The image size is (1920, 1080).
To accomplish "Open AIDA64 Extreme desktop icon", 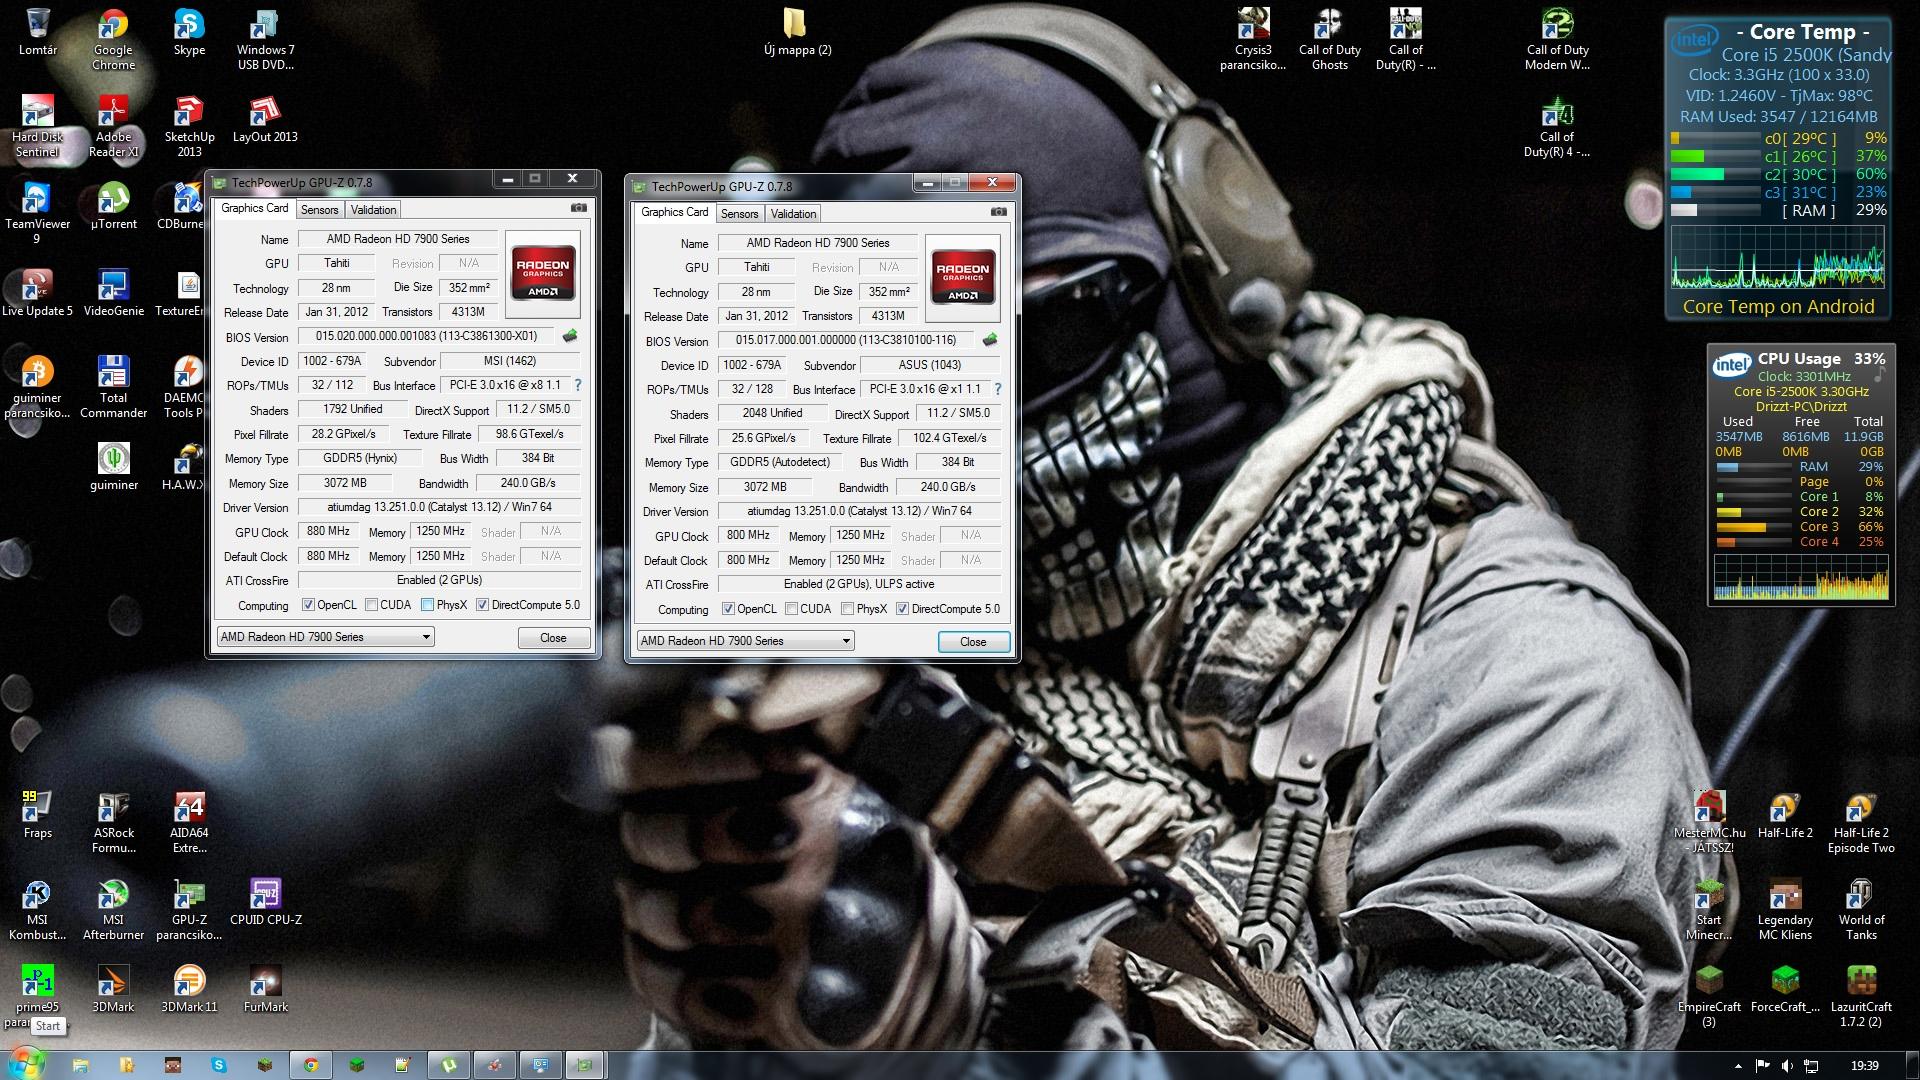I will pyautogui.click(x=189, y=823).
